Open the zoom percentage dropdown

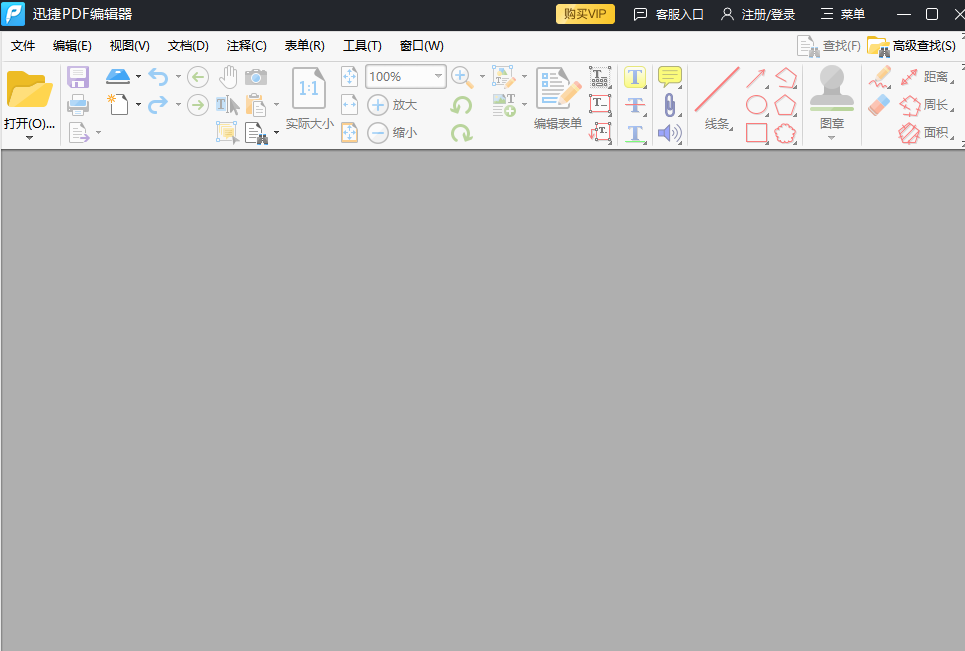438,76
